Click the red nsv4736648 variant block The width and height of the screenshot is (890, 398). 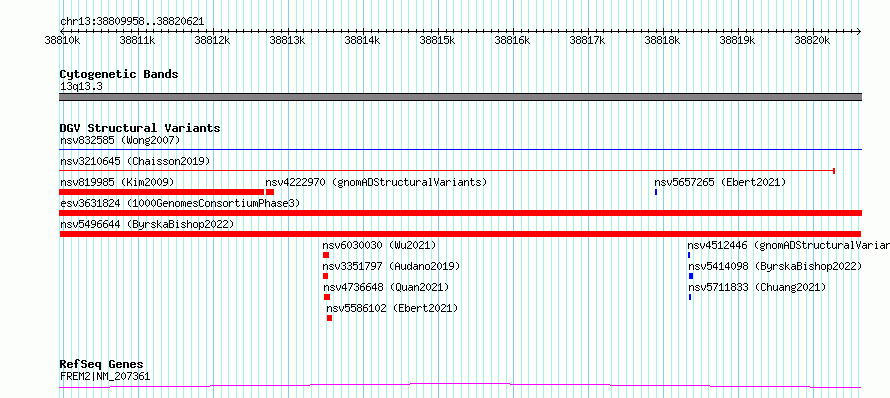(327, 297)
